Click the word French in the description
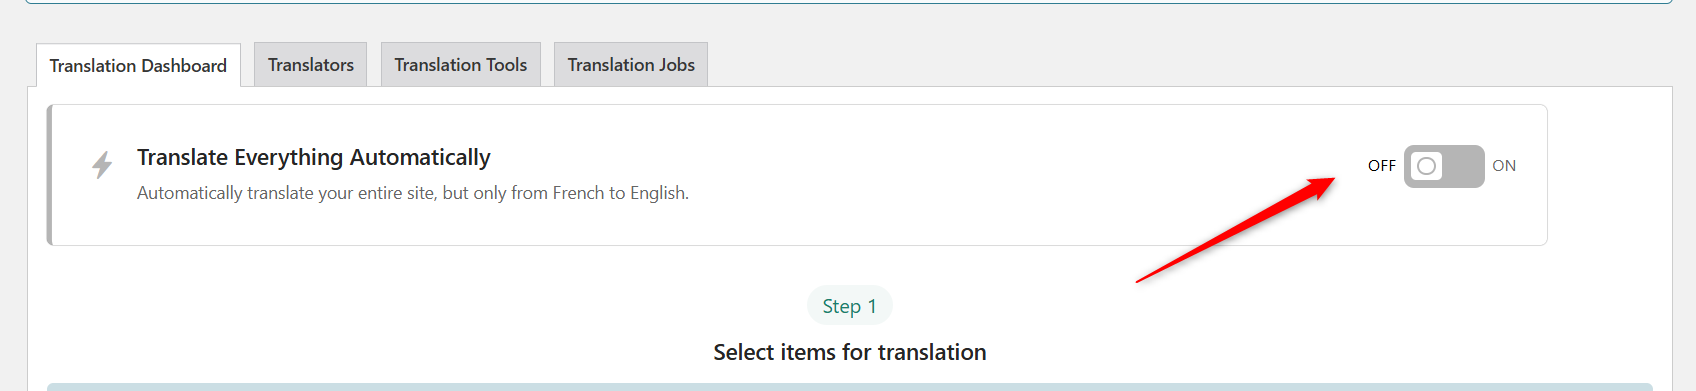Image resolution: width=1696 pixels, height=391 pixels. 578,193
